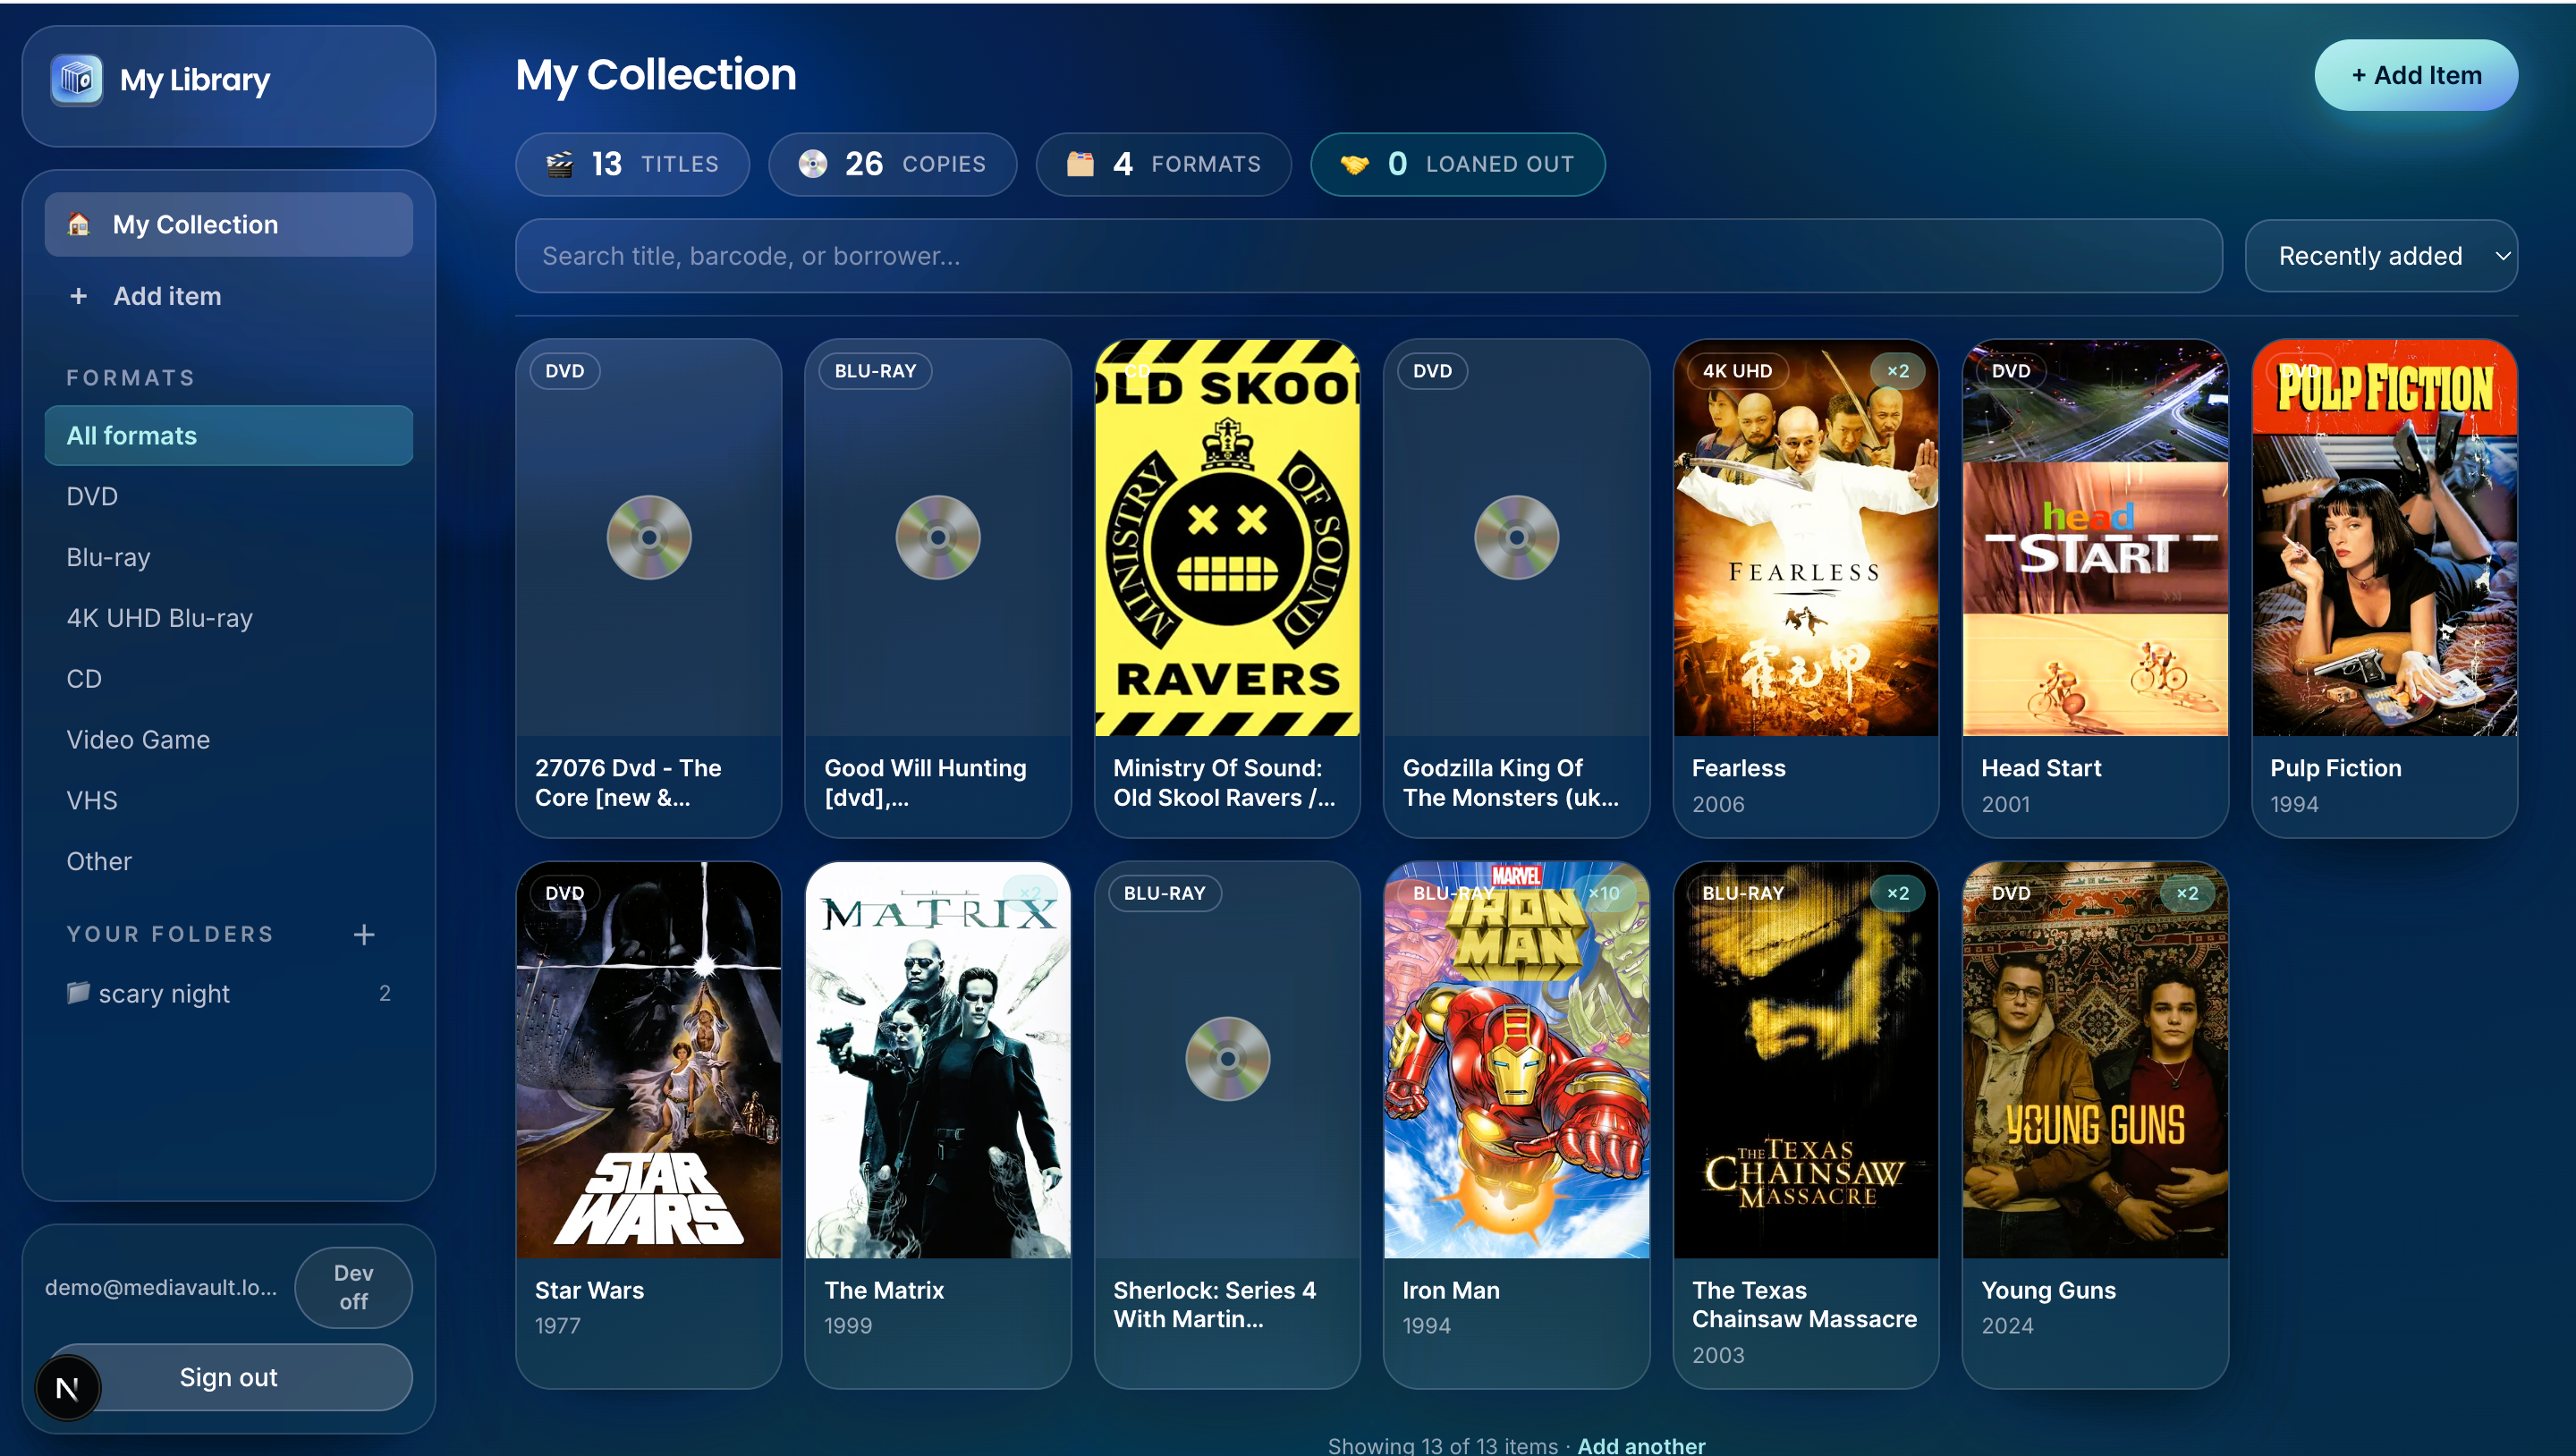Open the Recently added sort dropdown

point(2381,256)
